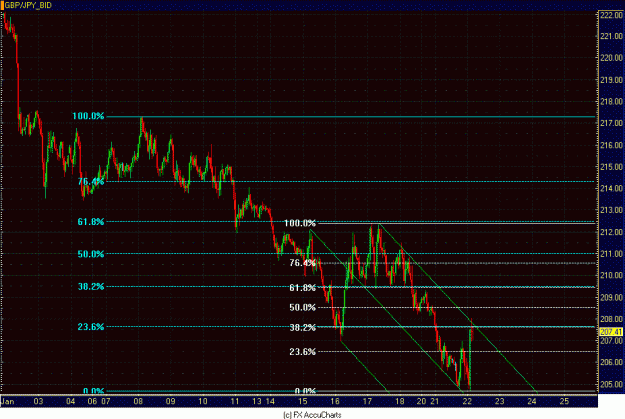Click the 218.00 price axis label

coord(611,101)
